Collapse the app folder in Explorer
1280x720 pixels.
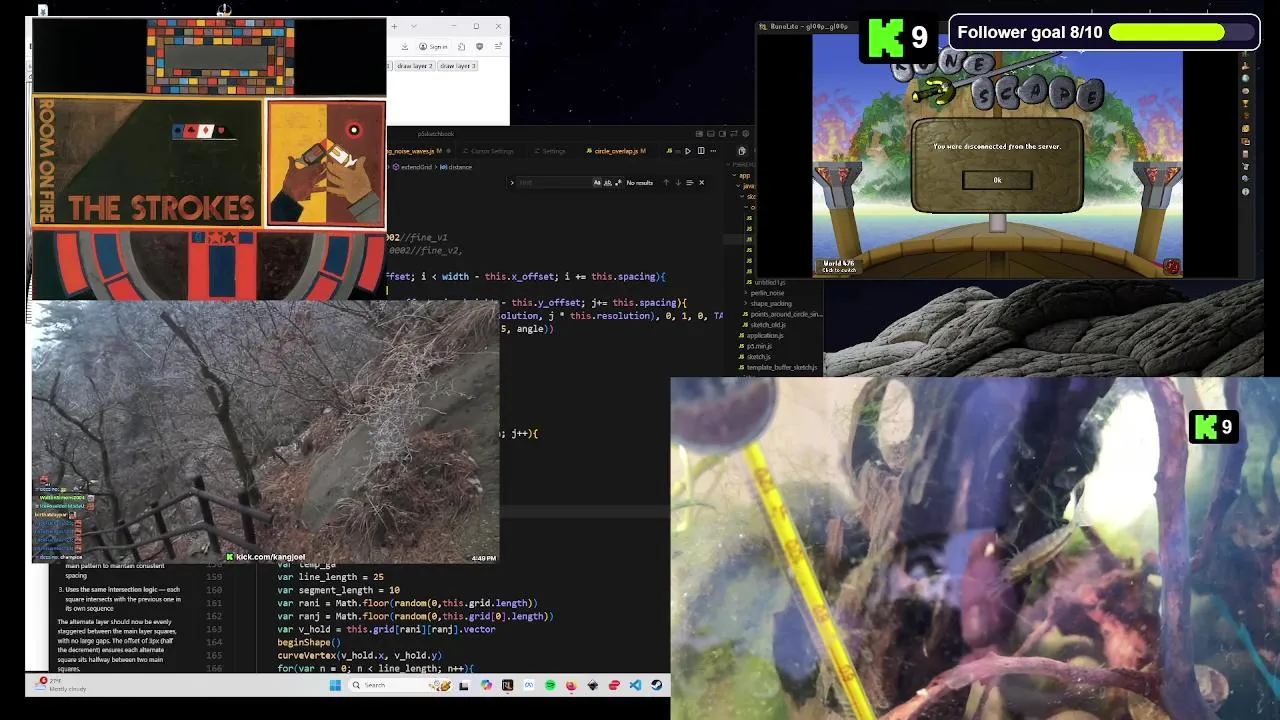coord(744,175)
